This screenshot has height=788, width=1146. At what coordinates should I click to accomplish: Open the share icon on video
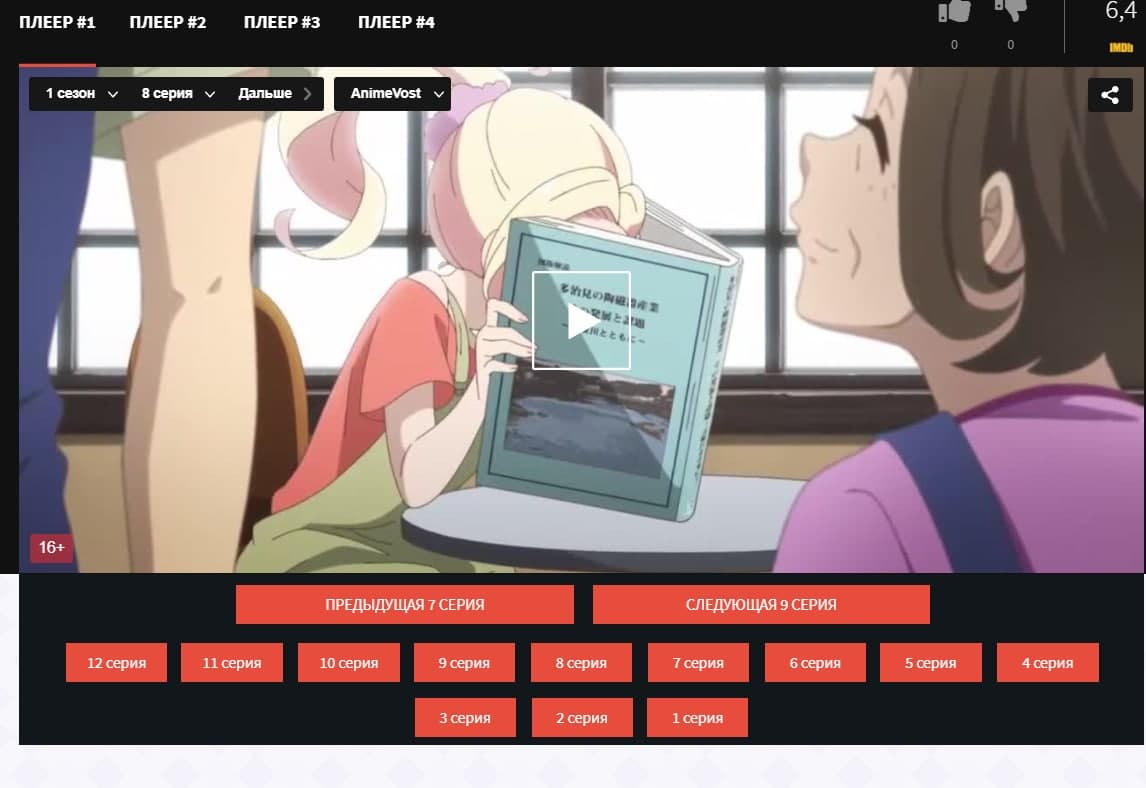(1109, 95)
